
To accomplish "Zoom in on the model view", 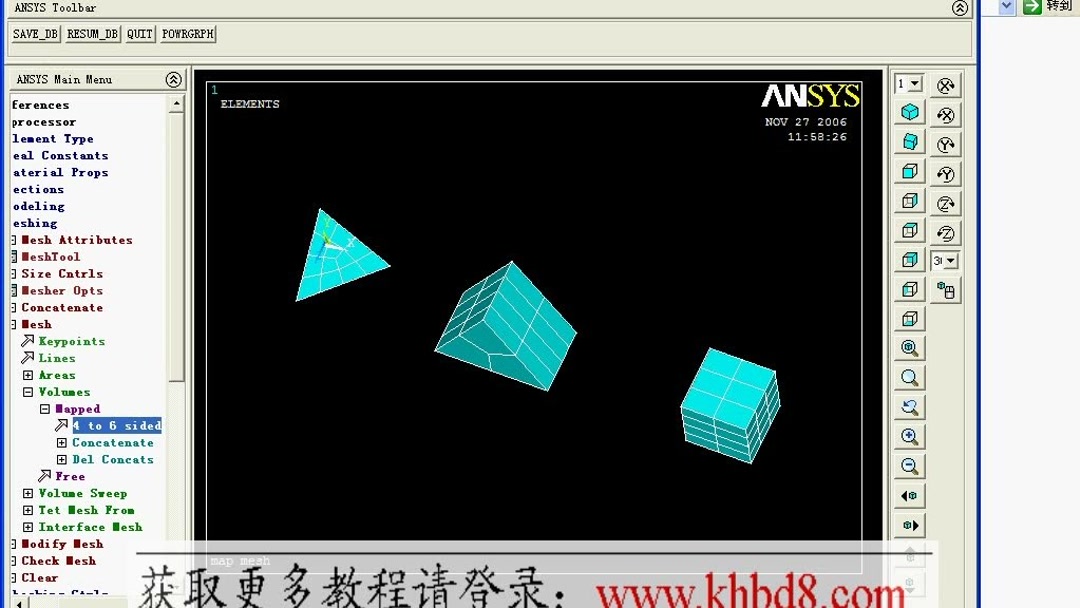I will click(x=909, y=436).
